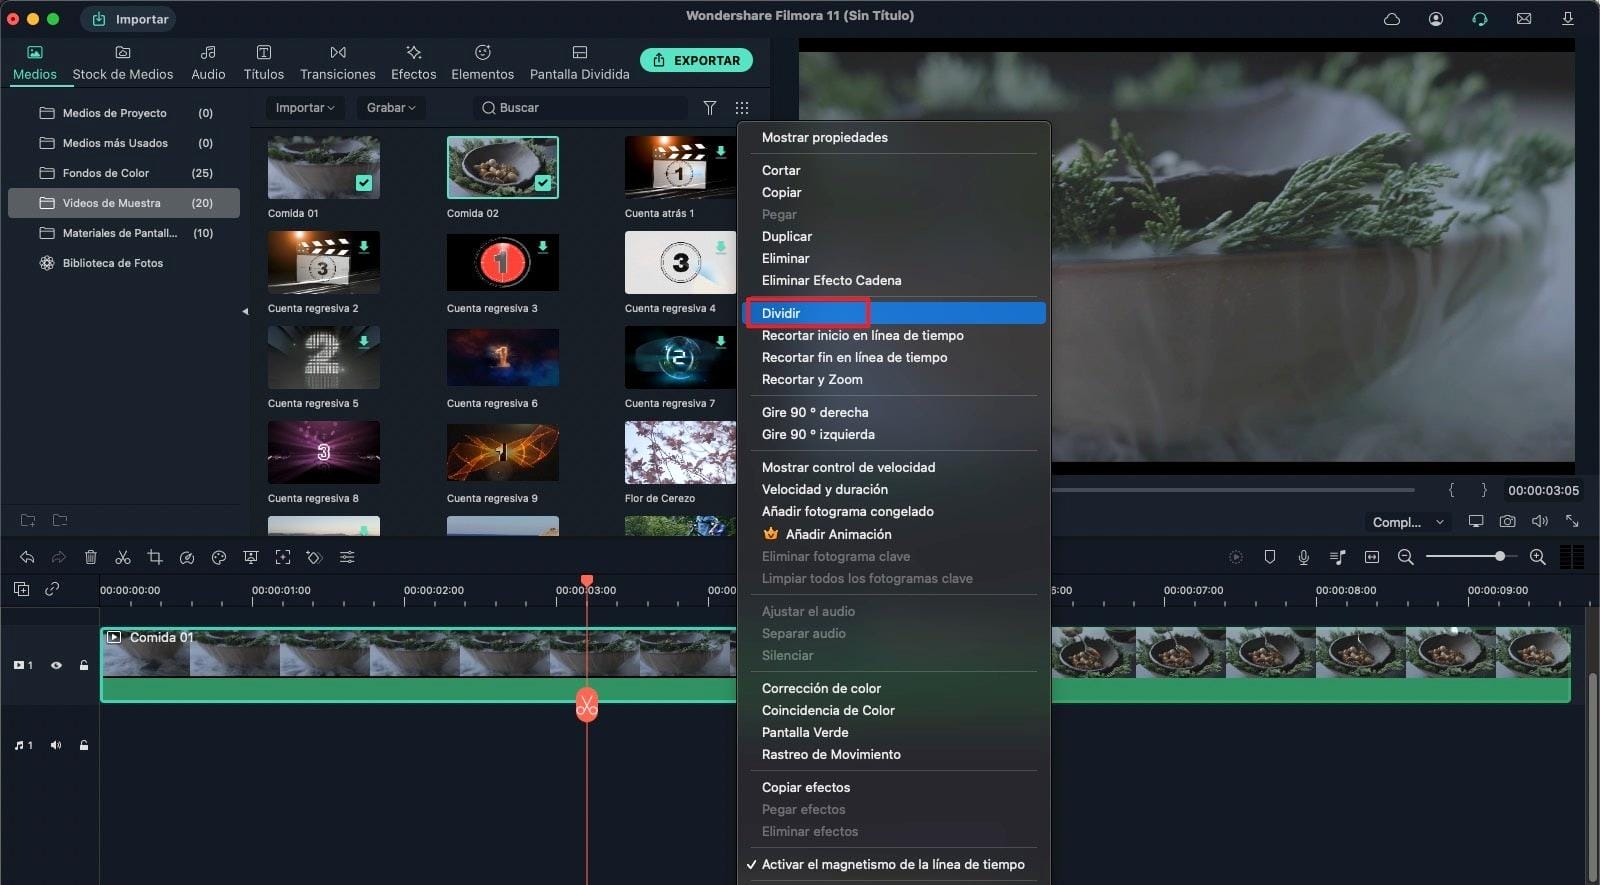
Task: Take a snapshot with the camera icon
Action: coord(1507,521)
